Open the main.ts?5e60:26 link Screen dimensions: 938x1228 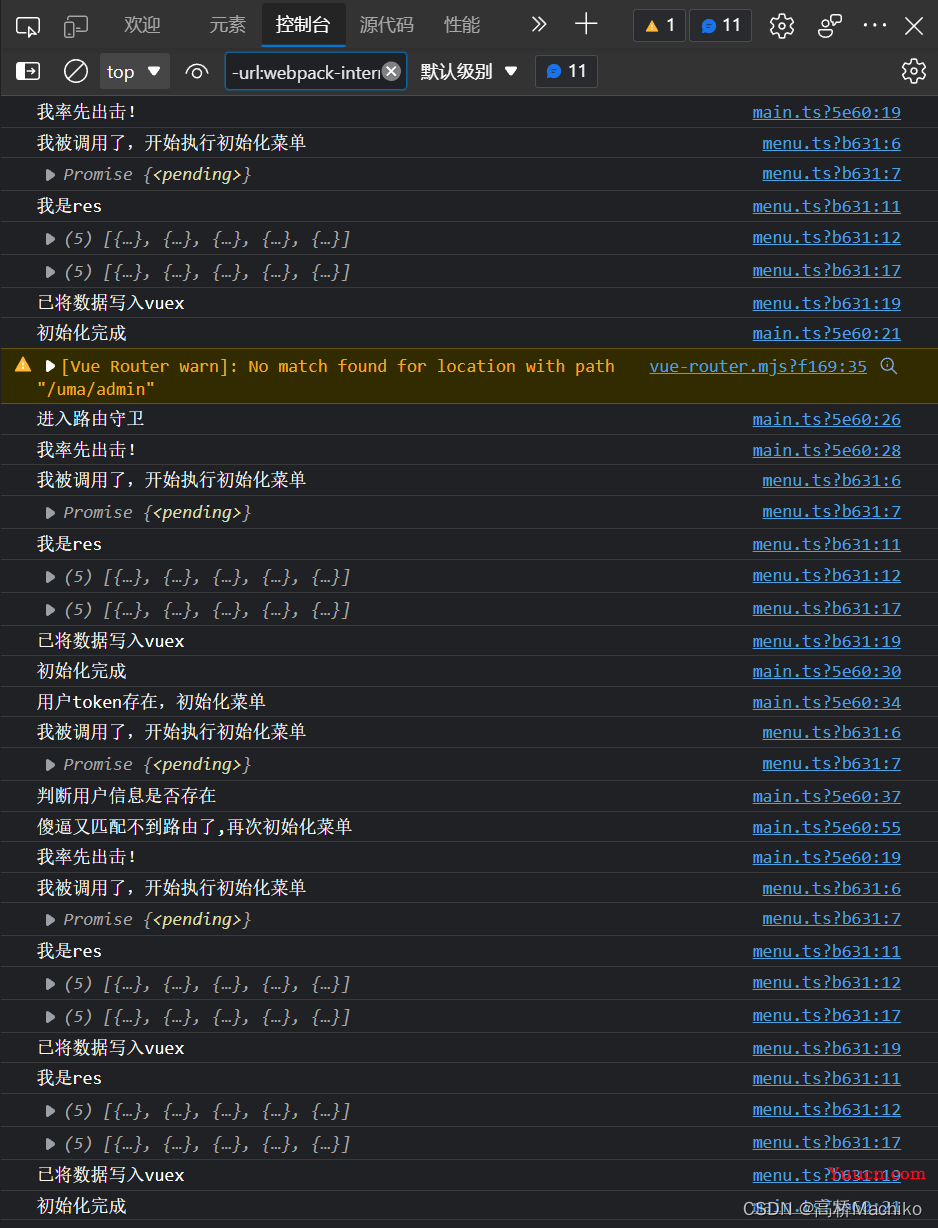click(826, 419)
